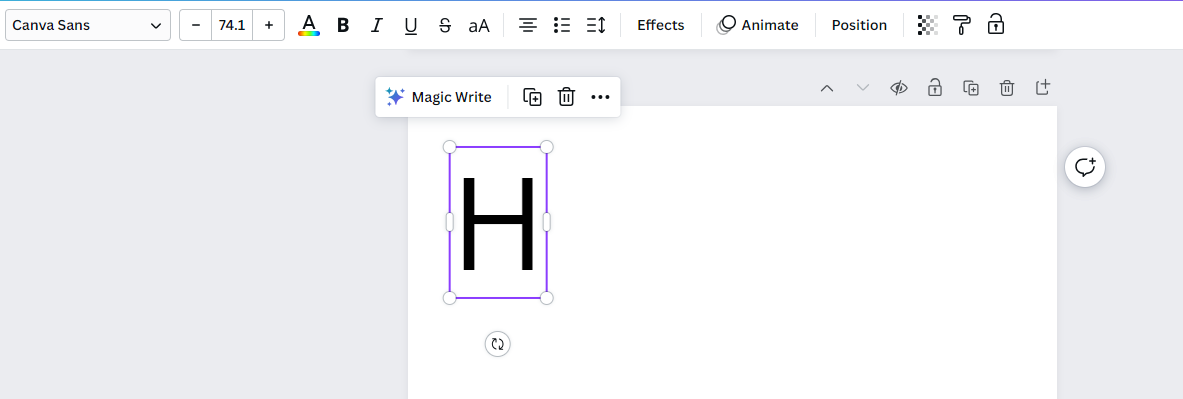Delete the selected text box using the floating toolbar trash icon

point(567,97)
